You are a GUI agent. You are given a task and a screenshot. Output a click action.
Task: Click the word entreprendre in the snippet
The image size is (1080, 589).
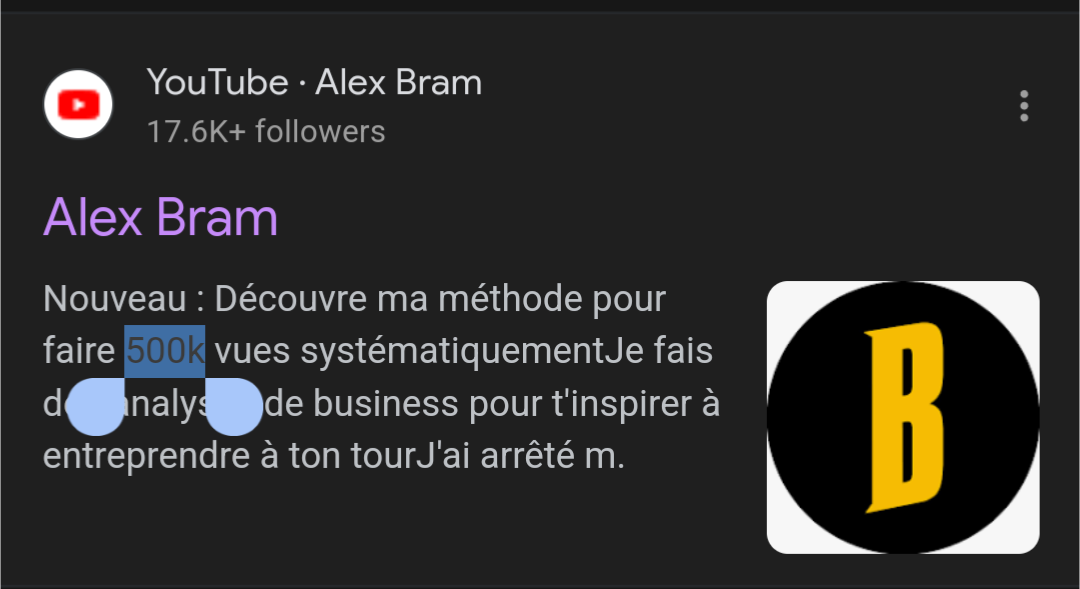click(146, 457)
